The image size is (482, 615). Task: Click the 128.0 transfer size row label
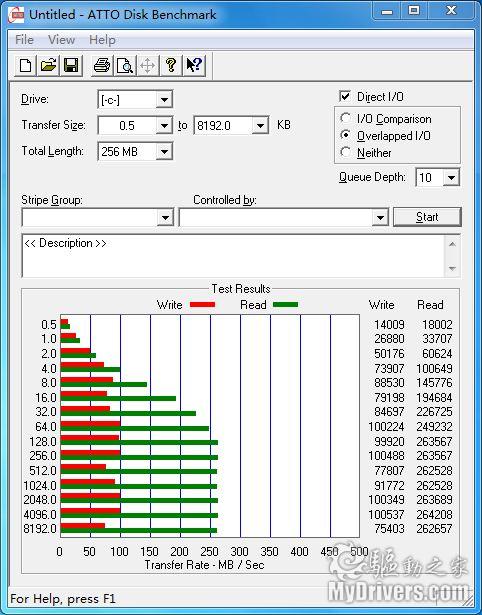(x=43, y=442)
